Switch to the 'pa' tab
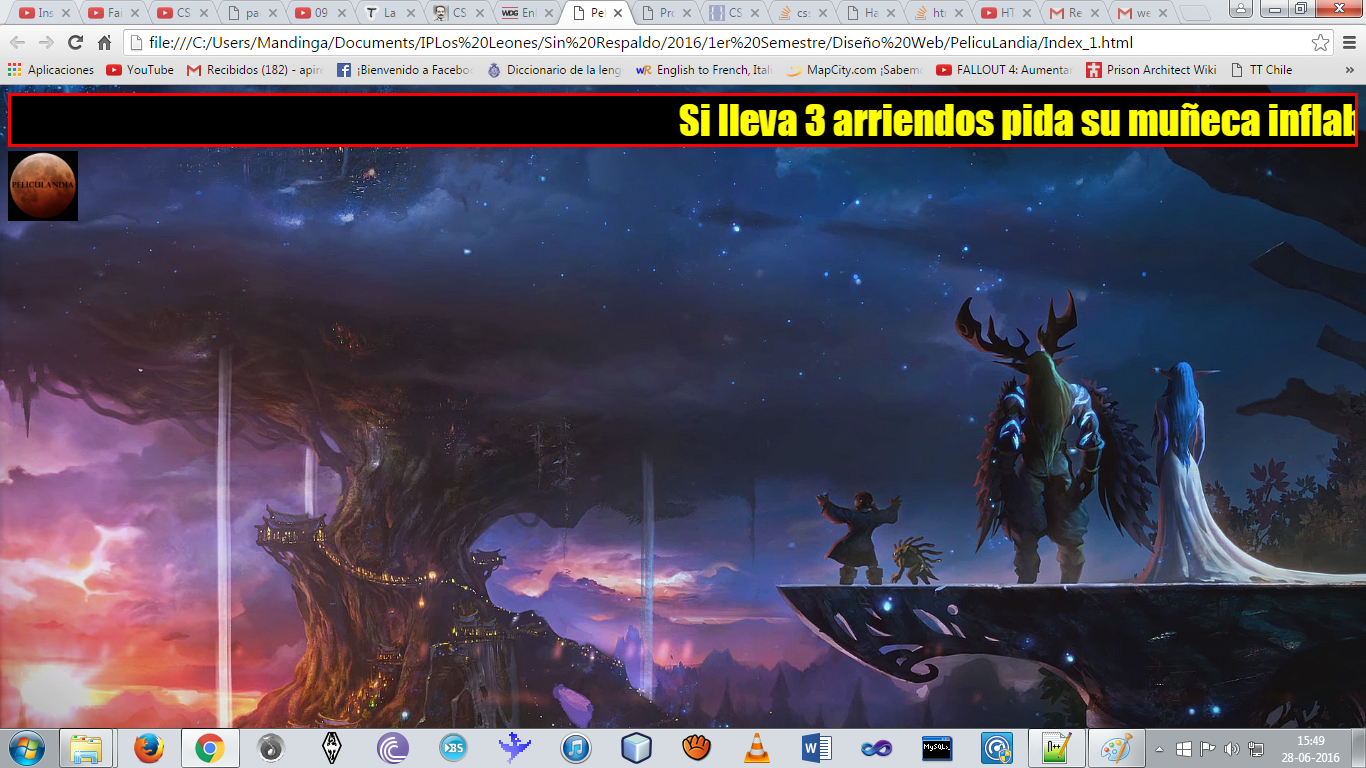Viewport: 1366px width, 768px height. 252,13
